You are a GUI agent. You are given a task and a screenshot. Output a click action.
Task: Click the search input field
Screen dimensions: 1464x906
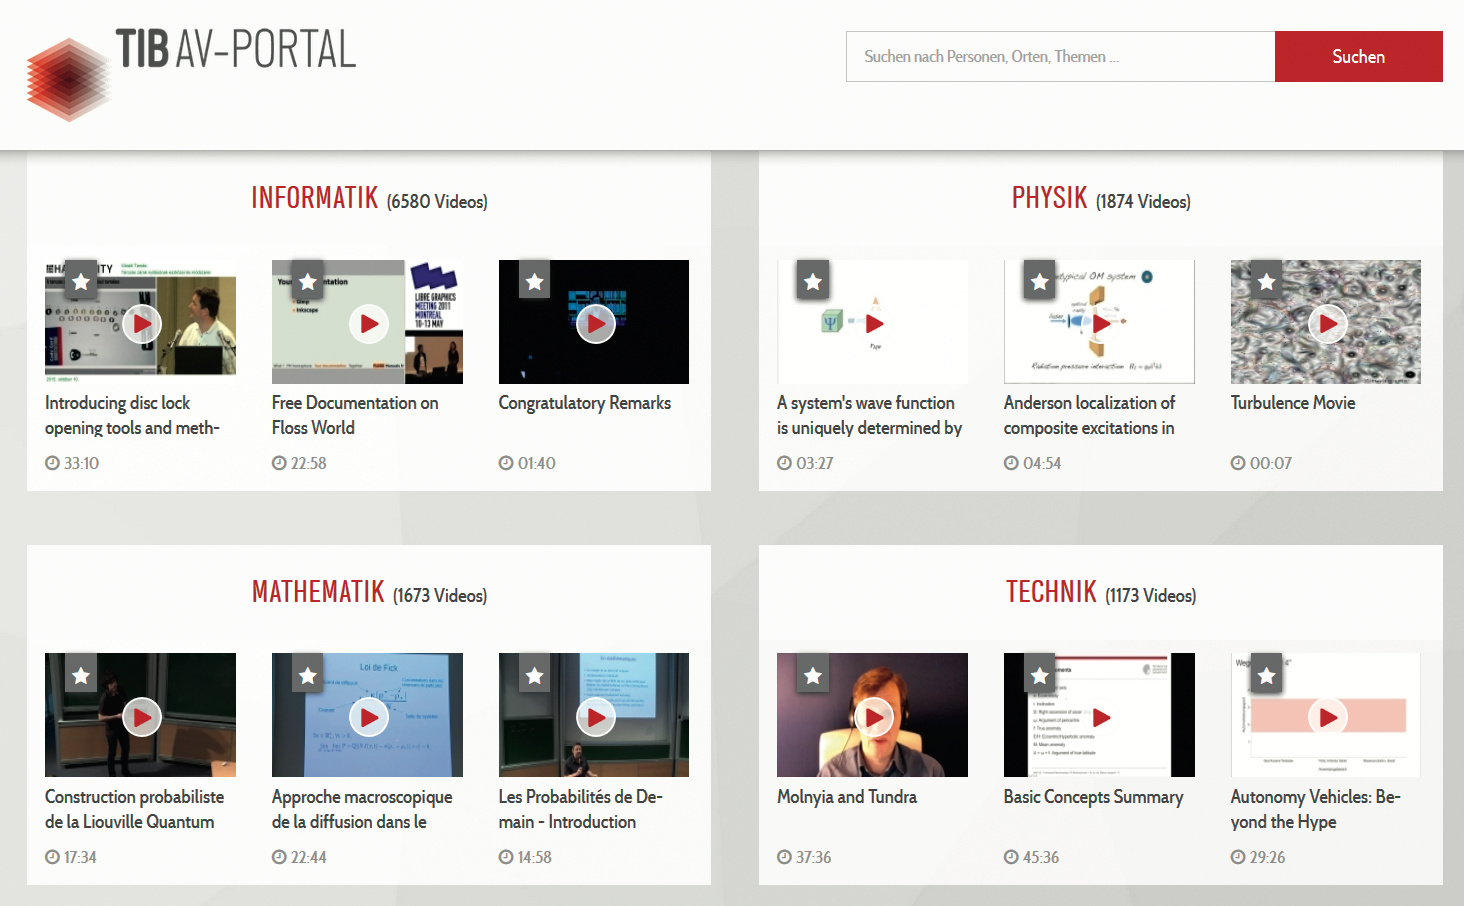pyautogui.click(x=1060, y=57)
